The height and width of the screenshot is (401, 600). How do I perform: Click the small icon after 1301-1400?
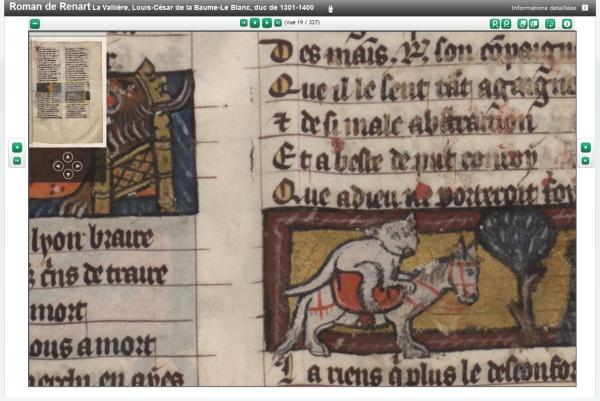(331, 8)
